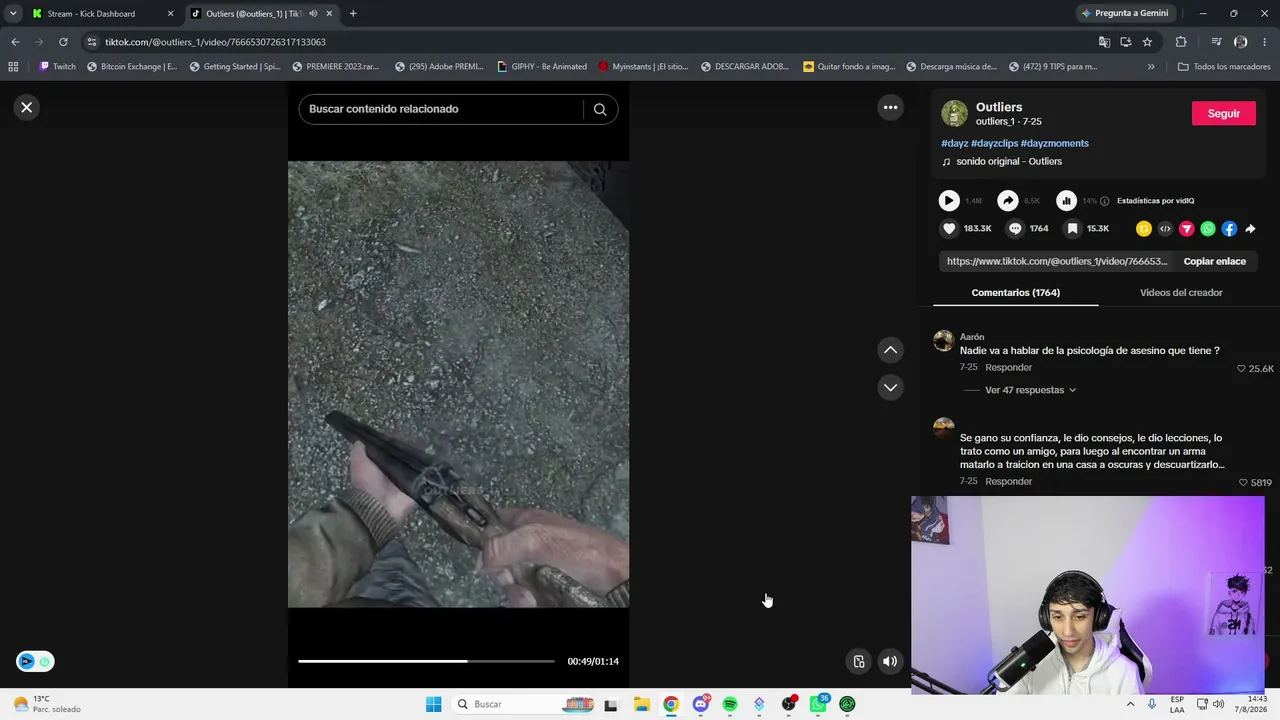This screenshot has height=720, width=1280.
Task: Open the #dayzclips hashtag
Action: click(995, 143)
